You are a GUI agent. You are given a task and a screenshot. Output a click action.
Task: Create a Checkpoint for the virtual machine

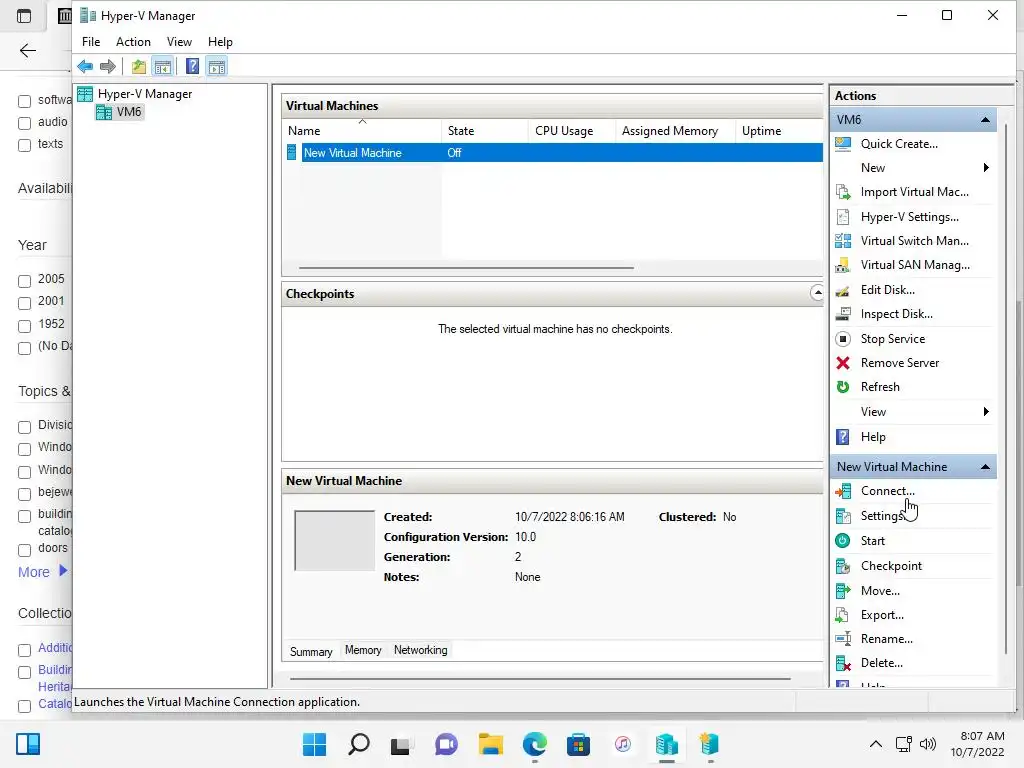pyautogui.click(x=891, y=566)
